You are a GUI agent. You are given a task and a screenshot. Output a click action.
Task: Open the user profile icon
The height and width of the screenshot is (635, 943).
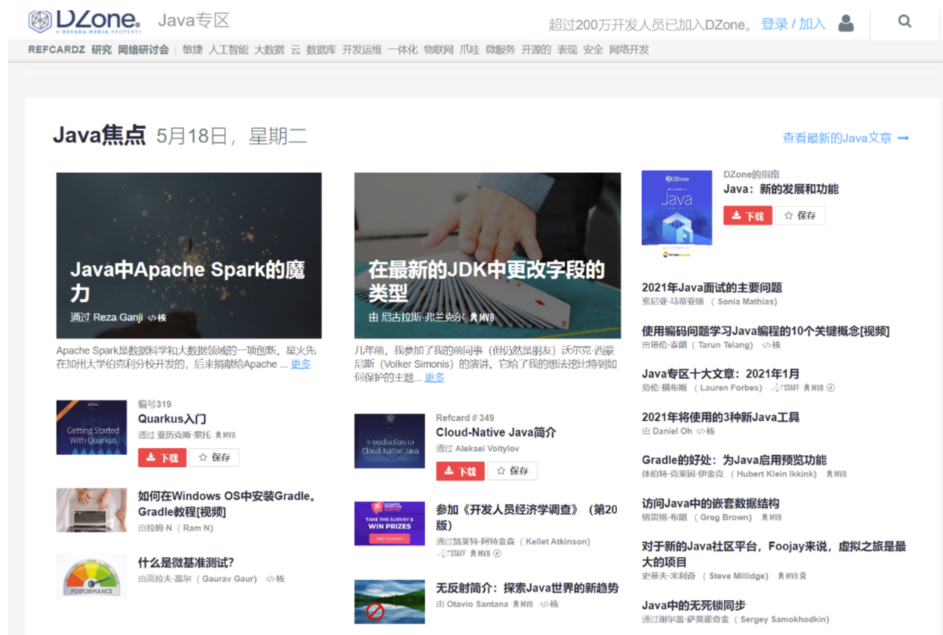click(846, 23)
